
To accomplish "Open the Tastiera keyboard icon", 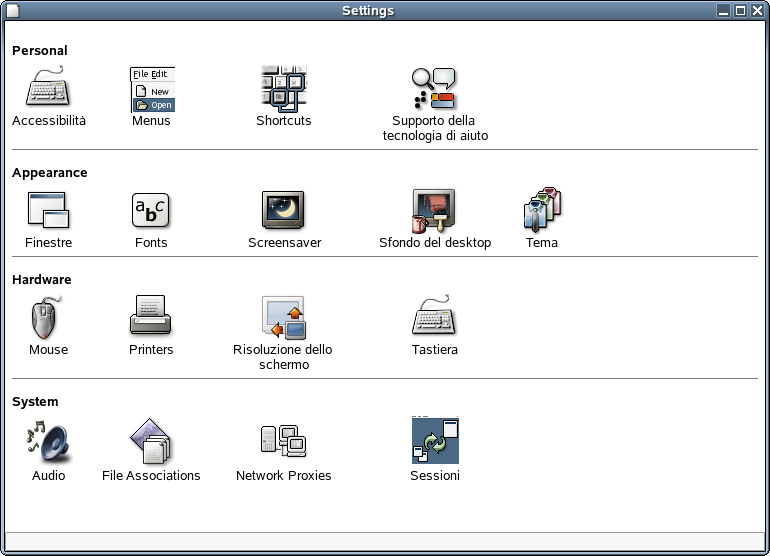I will (x=434, y=315).
